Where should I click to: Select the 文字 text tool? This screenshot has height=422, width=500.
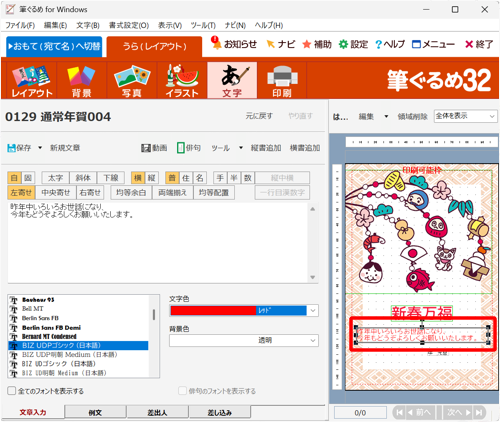(232, 80)
